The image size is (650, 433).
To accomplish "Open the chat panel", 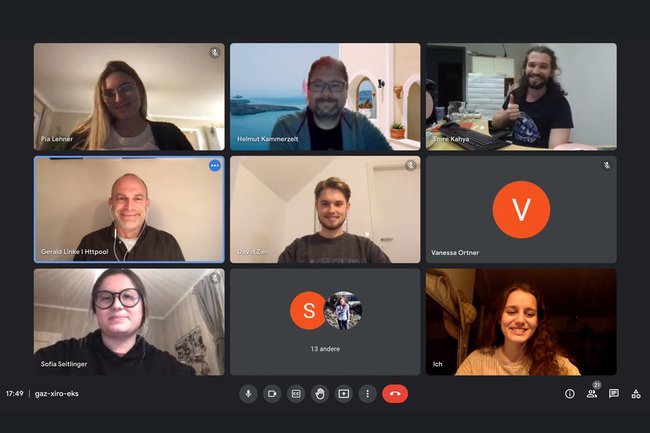I will point(614,394).
